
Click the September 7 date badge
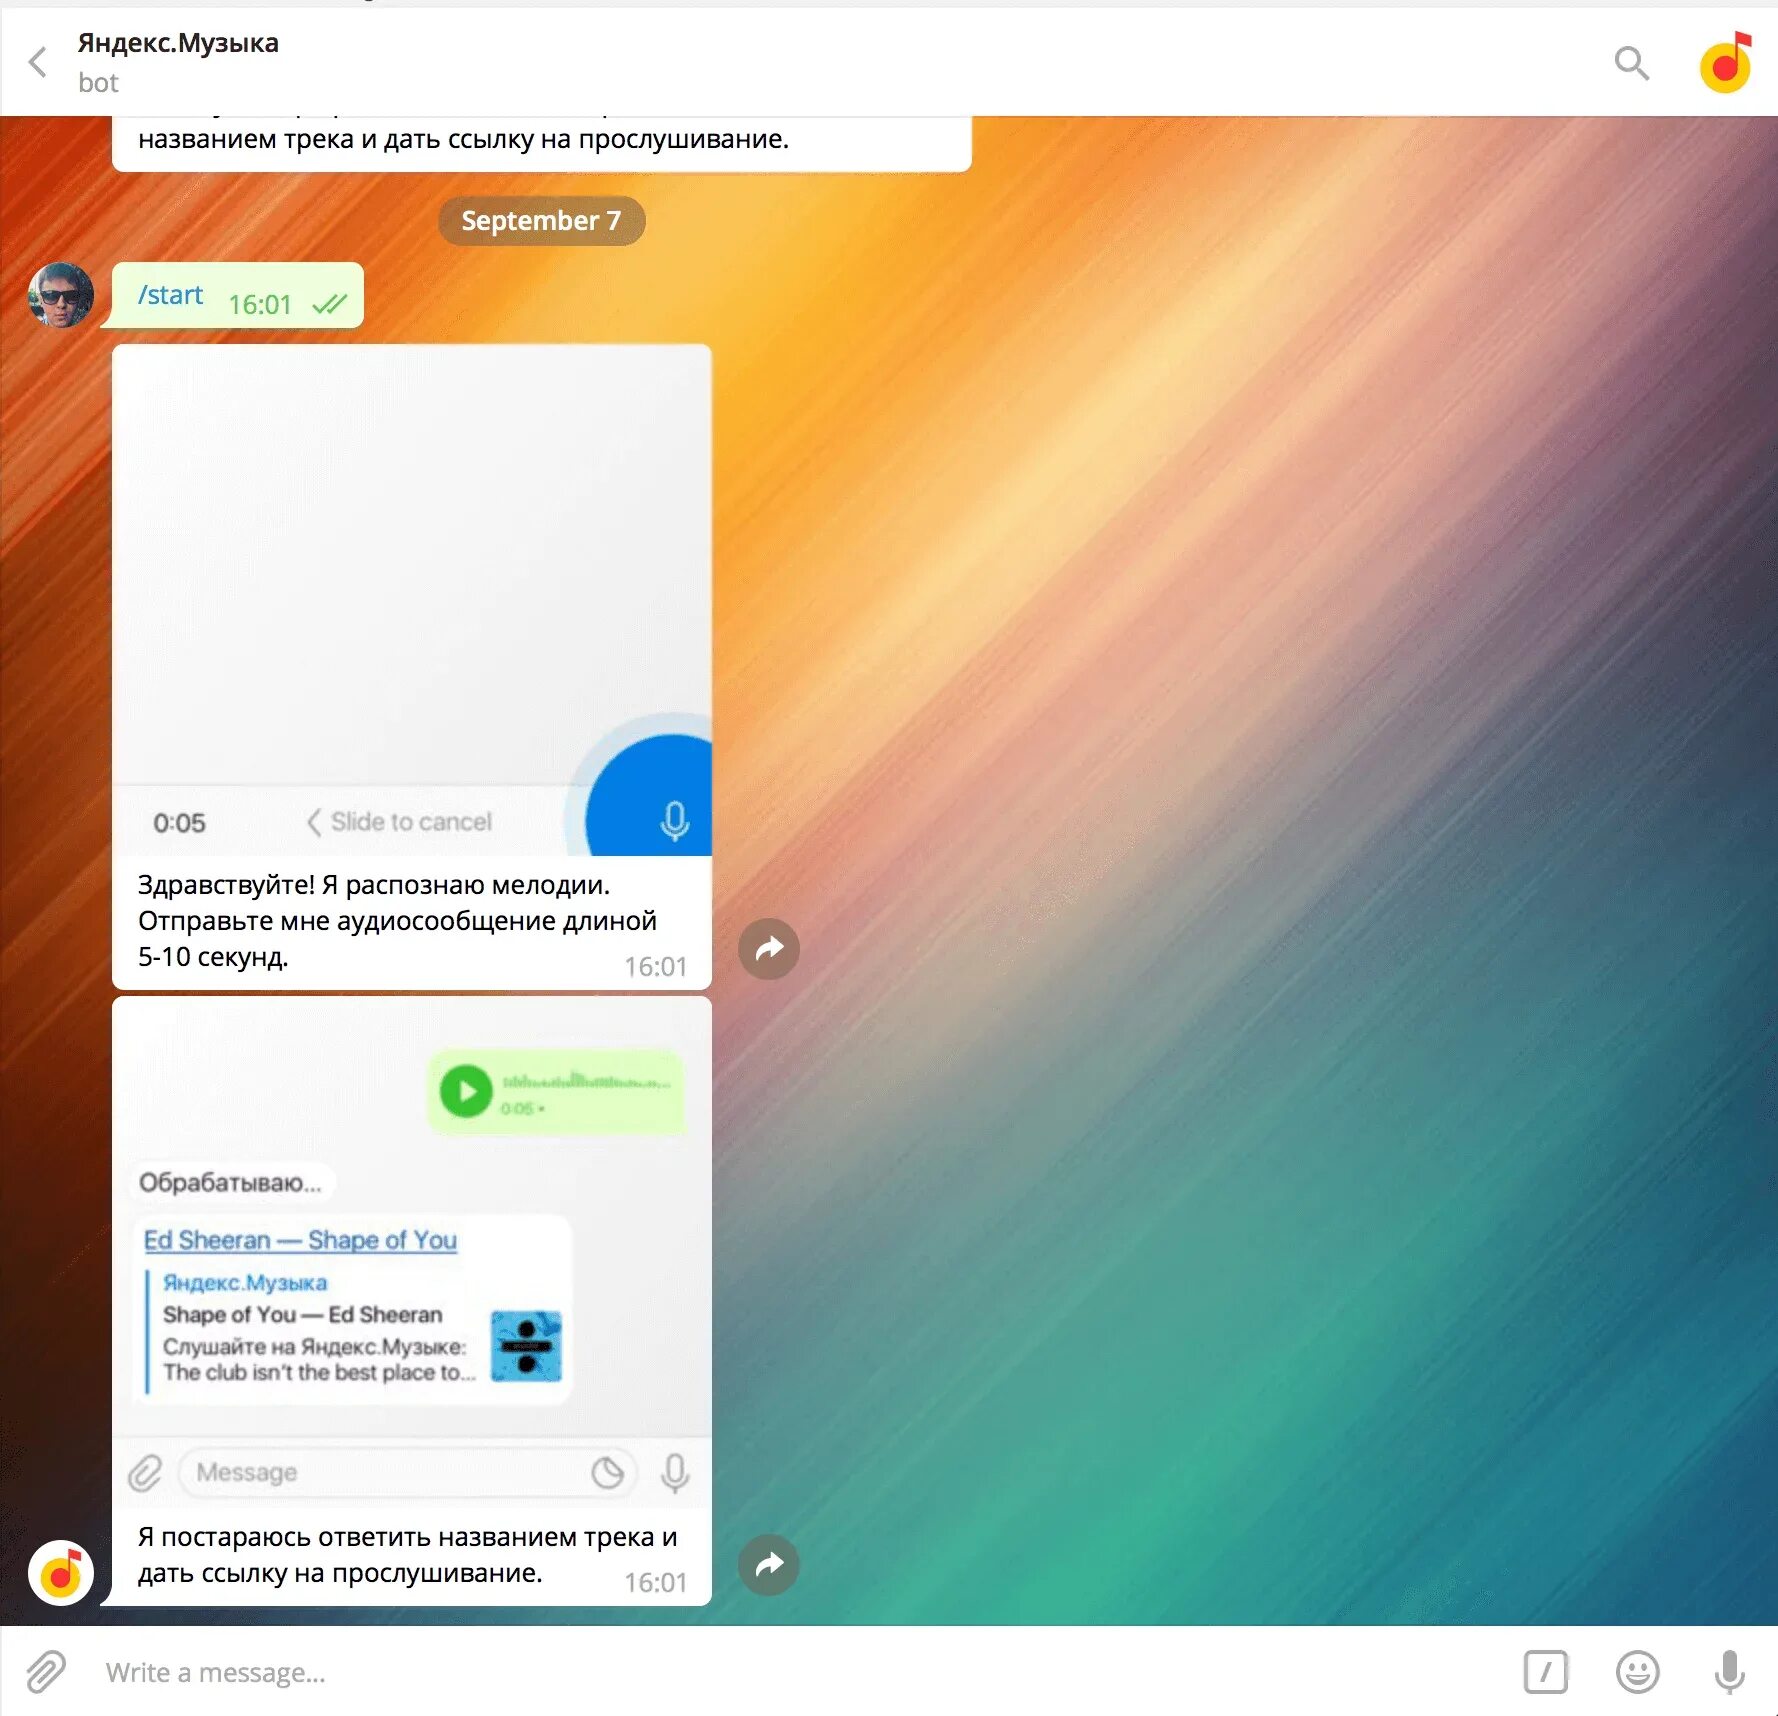point(541,220)
